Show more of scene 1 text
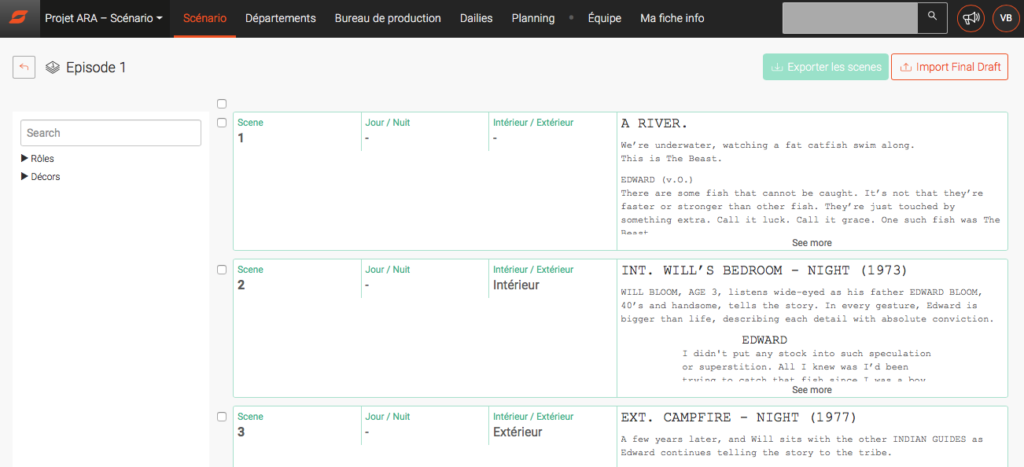 pos(811,243)
